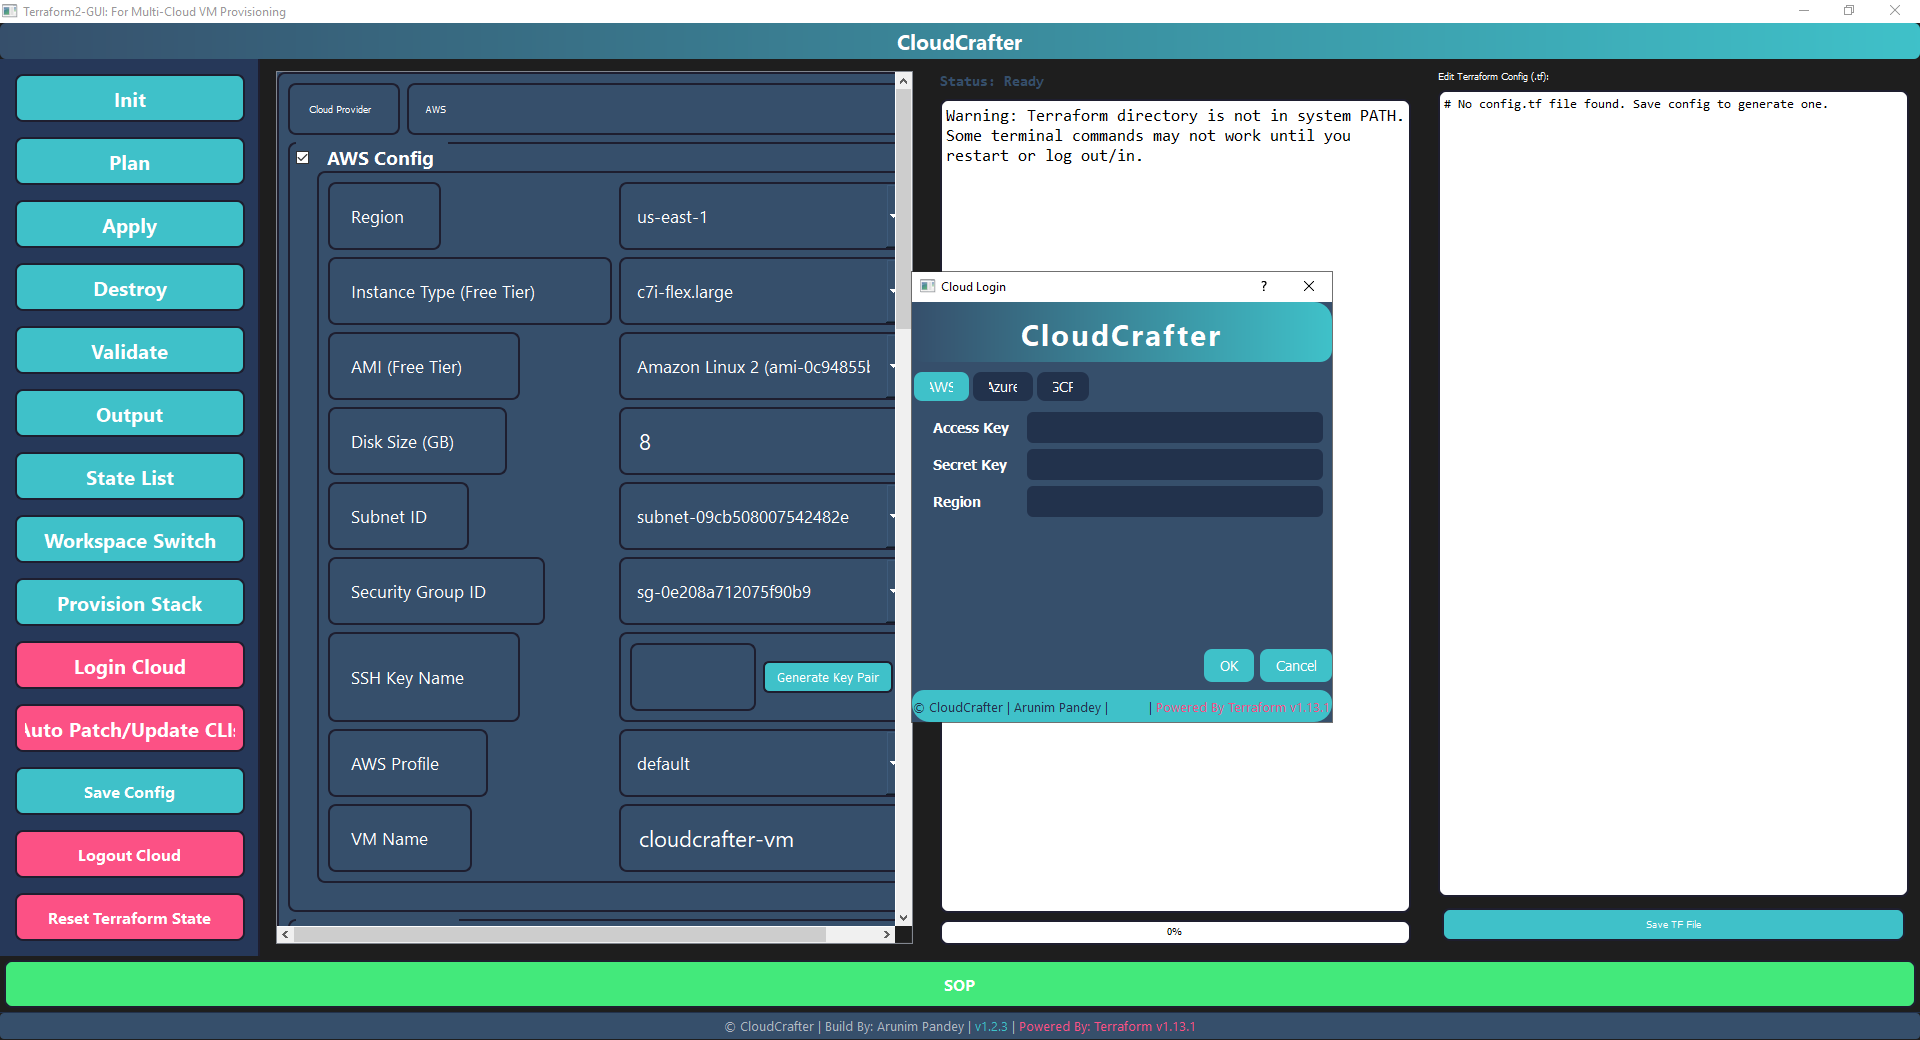Switch to the Azure tab in Cloud Login

point(1002,386)
